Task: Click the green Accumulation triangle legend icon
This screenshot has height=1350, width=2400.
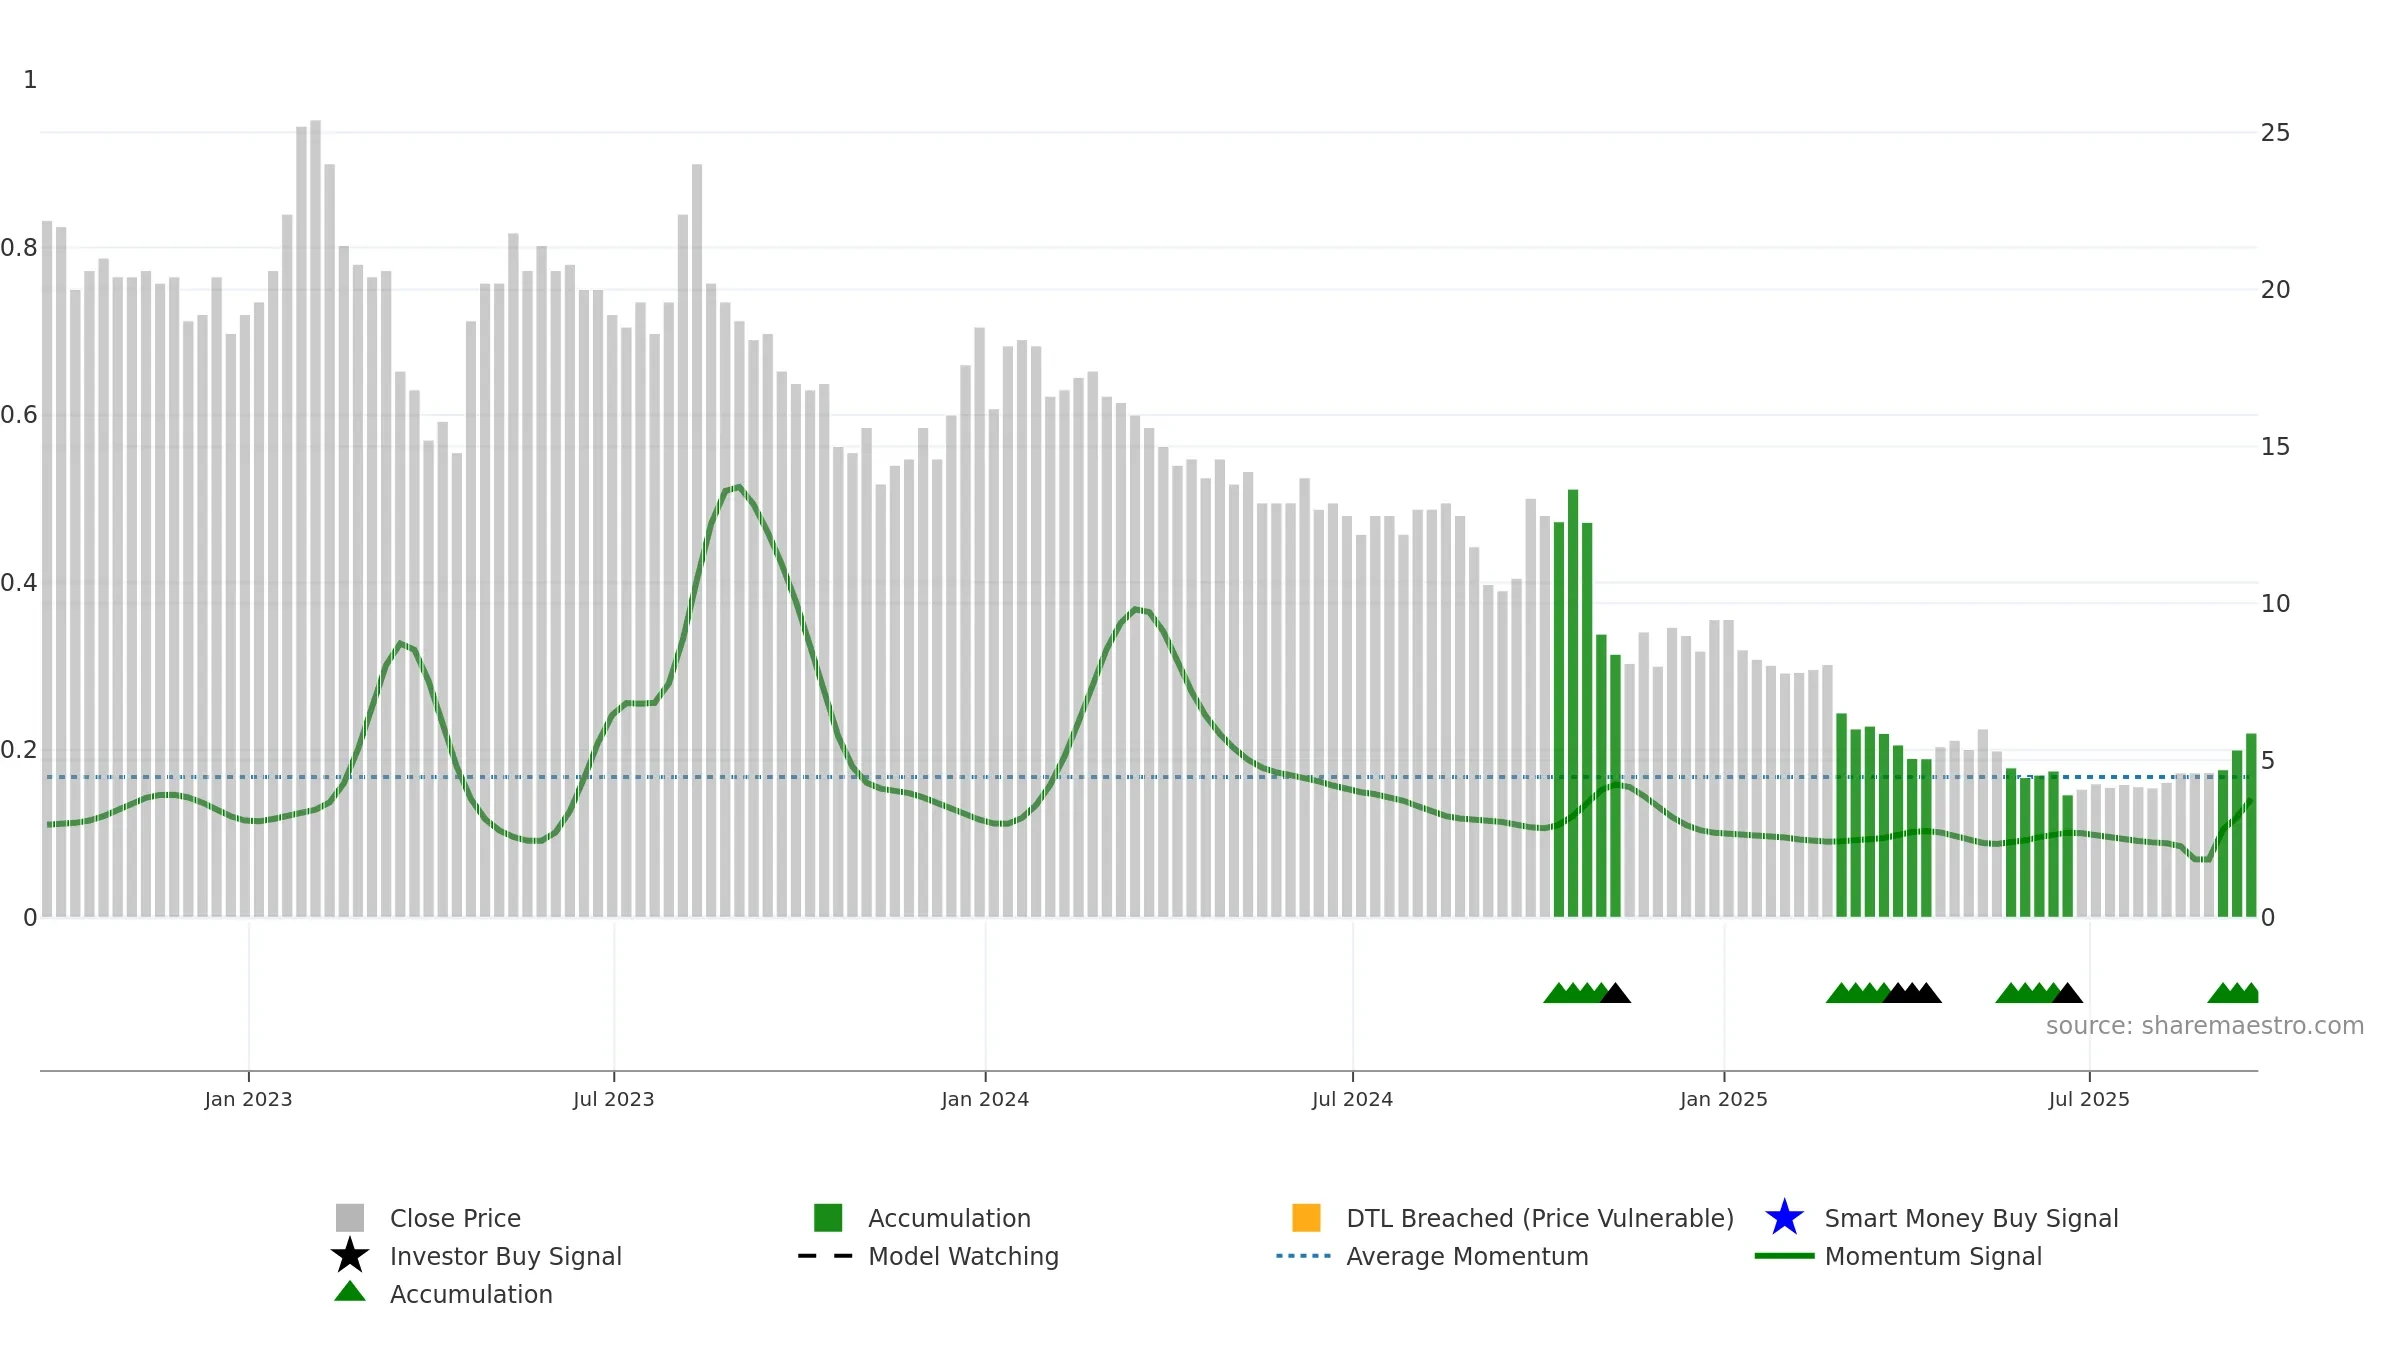Action: [350, 1292]
